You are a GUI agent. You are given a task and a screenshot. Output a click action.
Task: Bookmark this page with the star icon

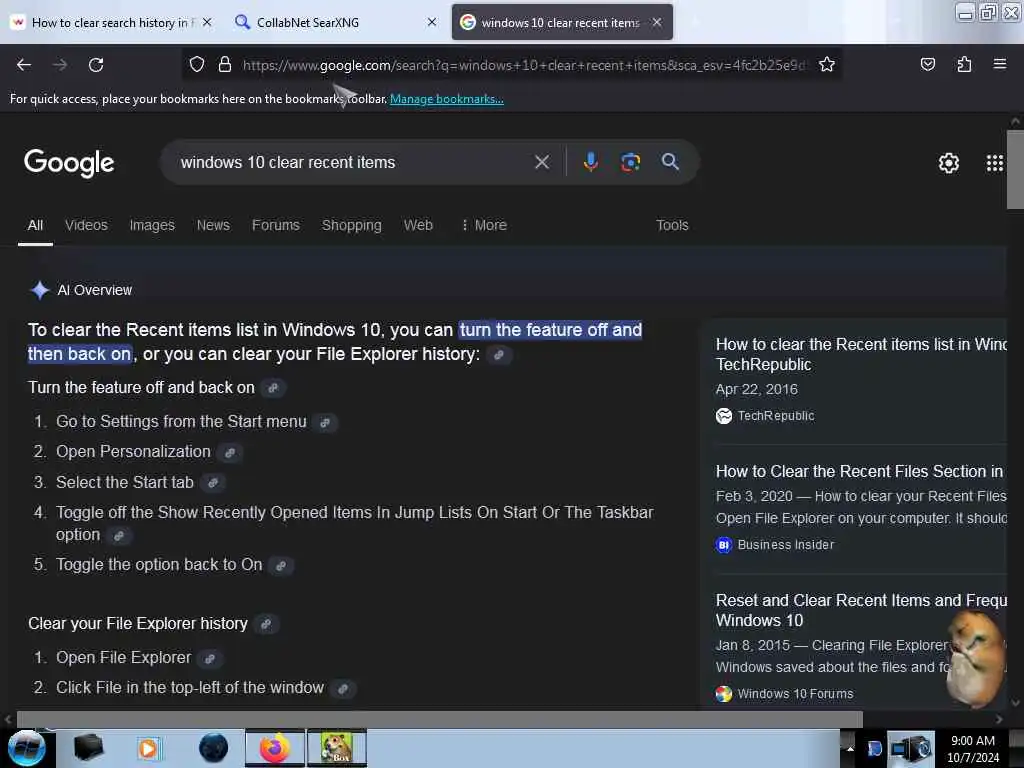[827, 65]
